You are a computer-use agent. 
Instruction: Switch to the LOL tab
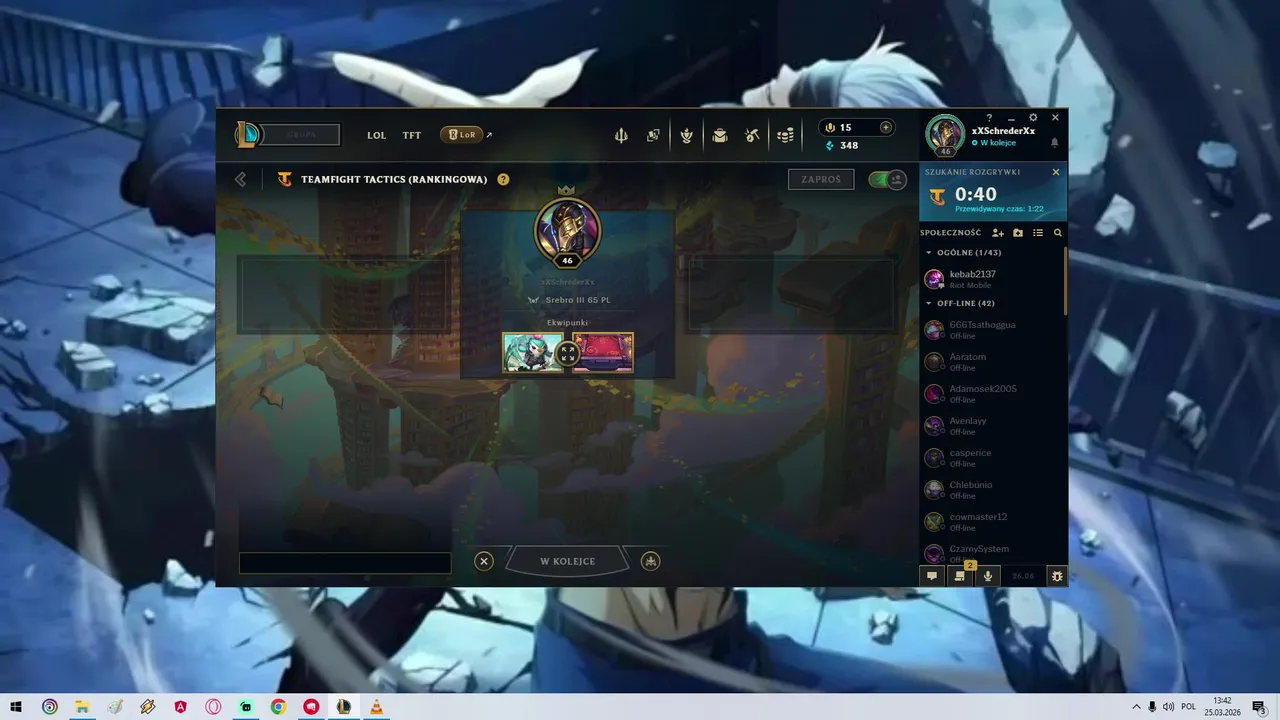point(376,135)
